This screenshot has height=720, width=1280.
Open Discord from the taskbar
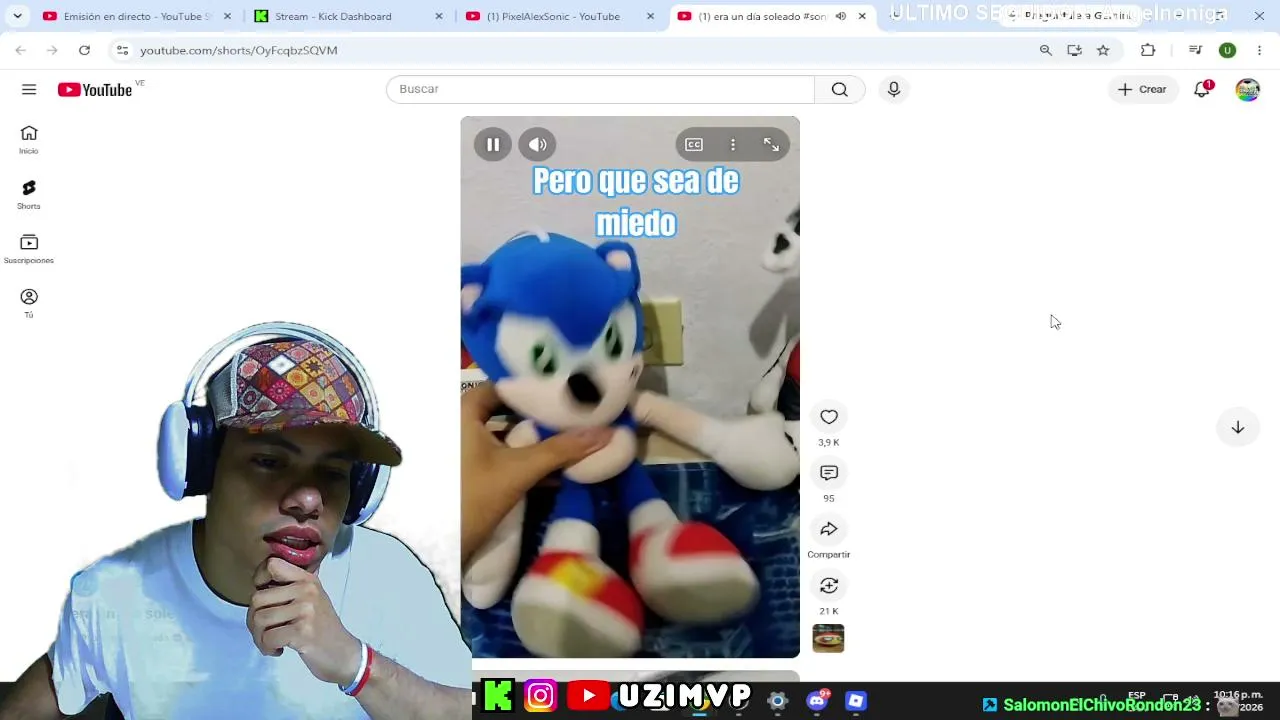(x=817, y=700)
